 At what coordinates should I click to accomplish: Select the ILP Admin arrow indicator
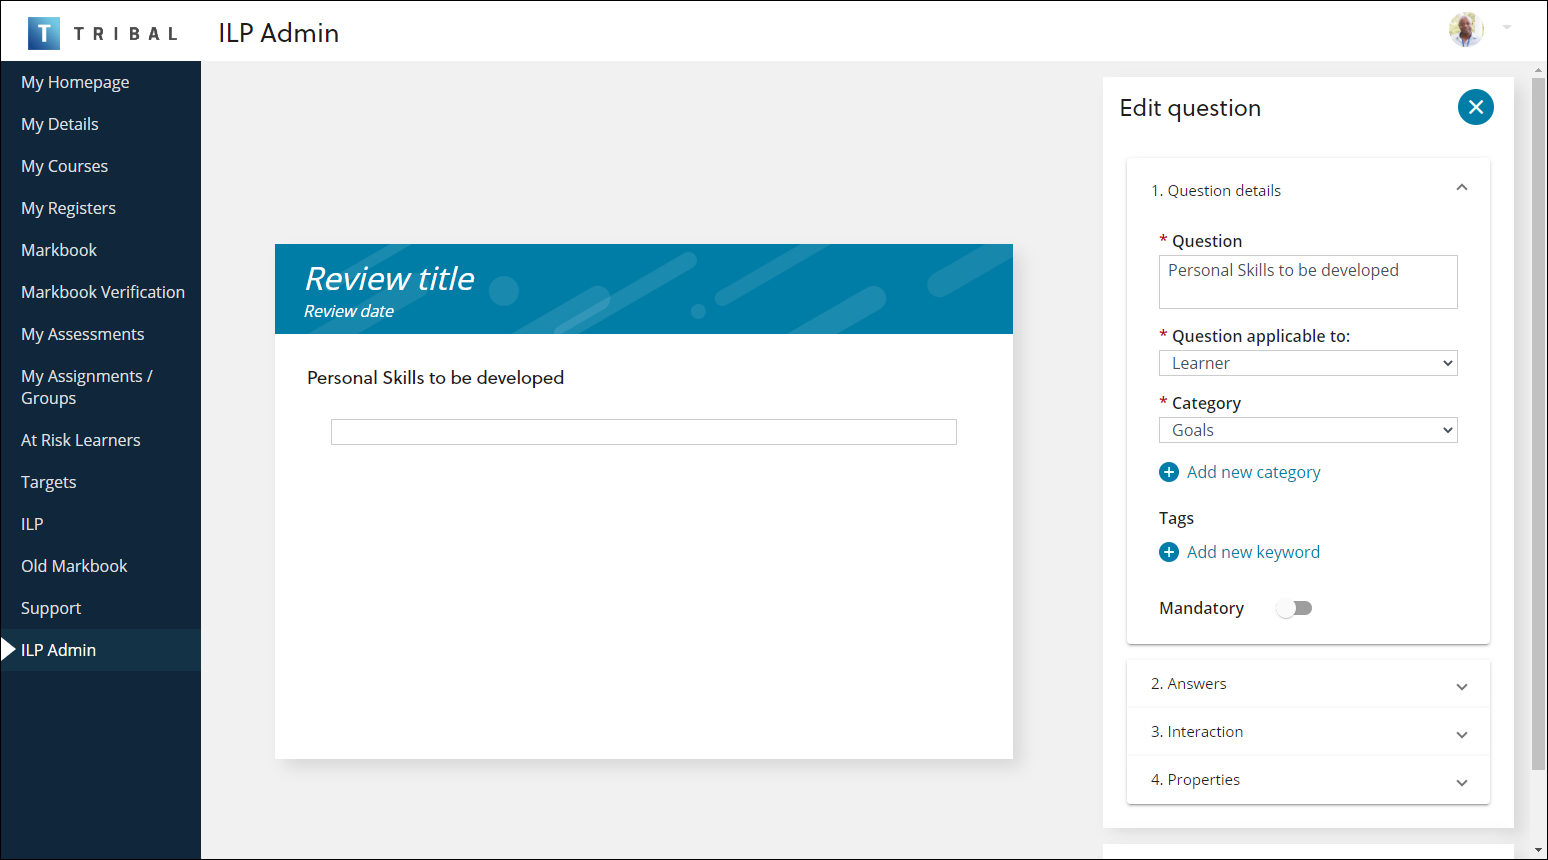(6, 649)
